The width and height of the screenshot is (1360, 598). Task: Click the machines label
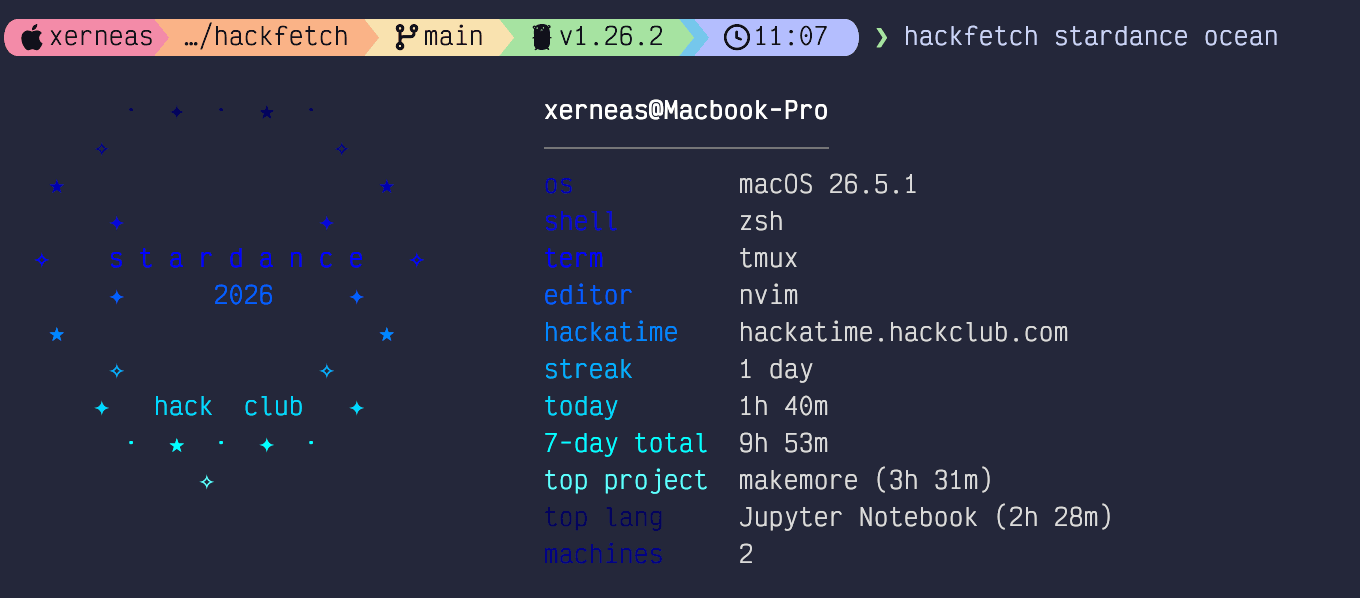coord(603,554)
